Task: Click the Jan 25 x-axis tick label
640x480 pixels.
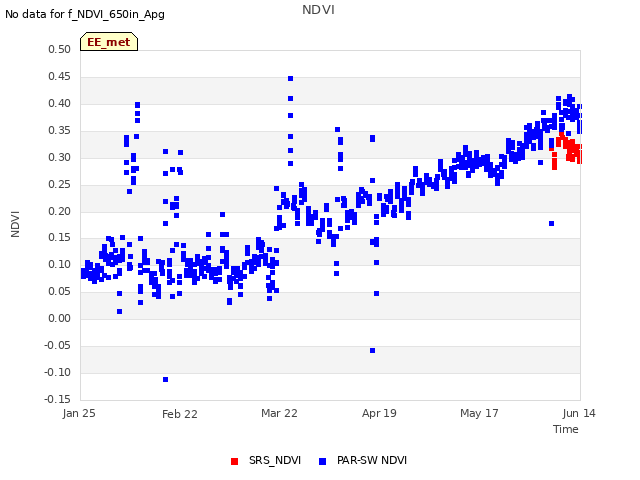Action: (x=79, y=413)
